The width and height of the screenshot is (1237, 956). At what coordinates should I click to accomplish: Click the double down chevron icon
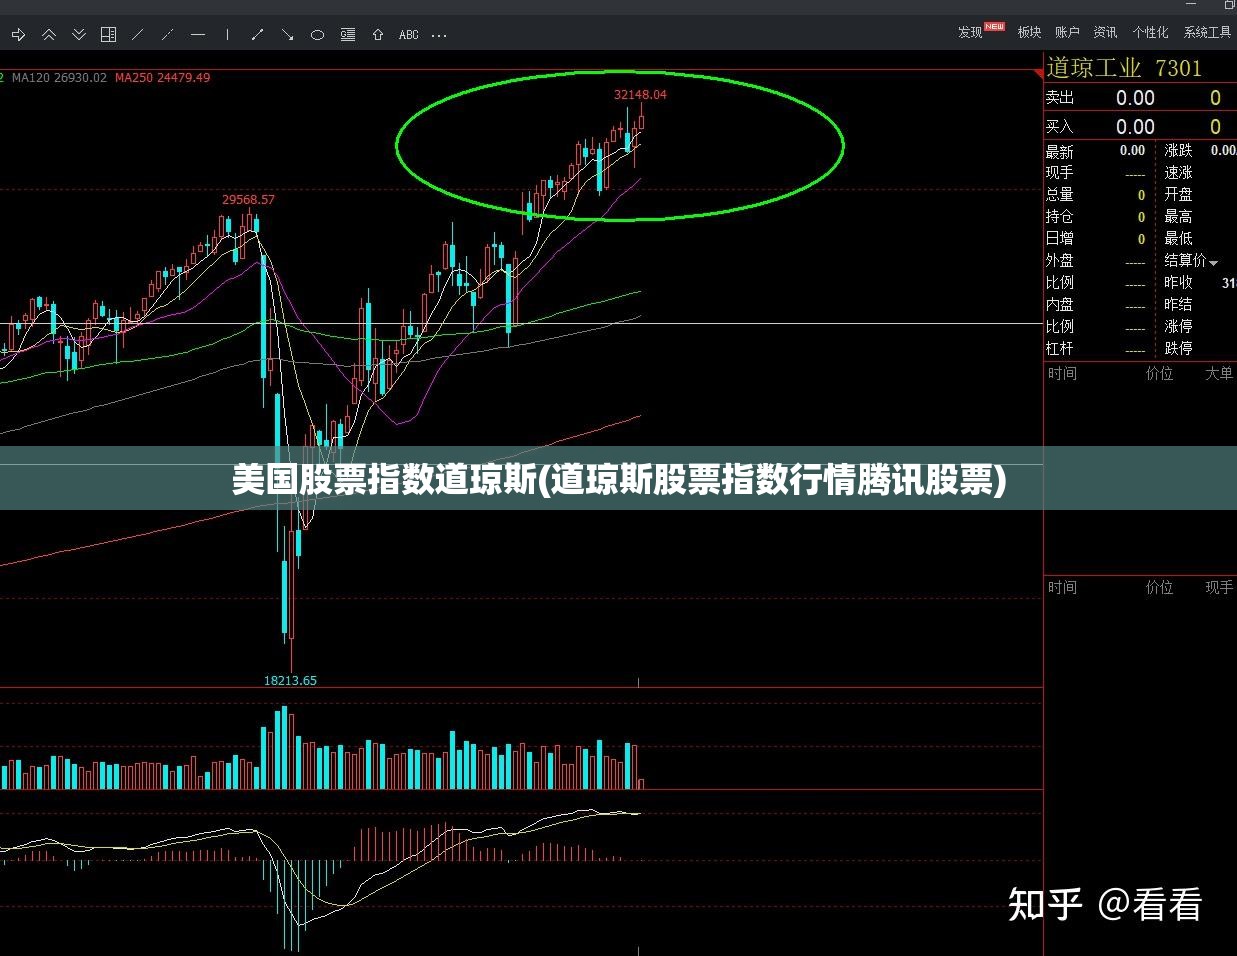pyautogui.click(x=79, y=35)
